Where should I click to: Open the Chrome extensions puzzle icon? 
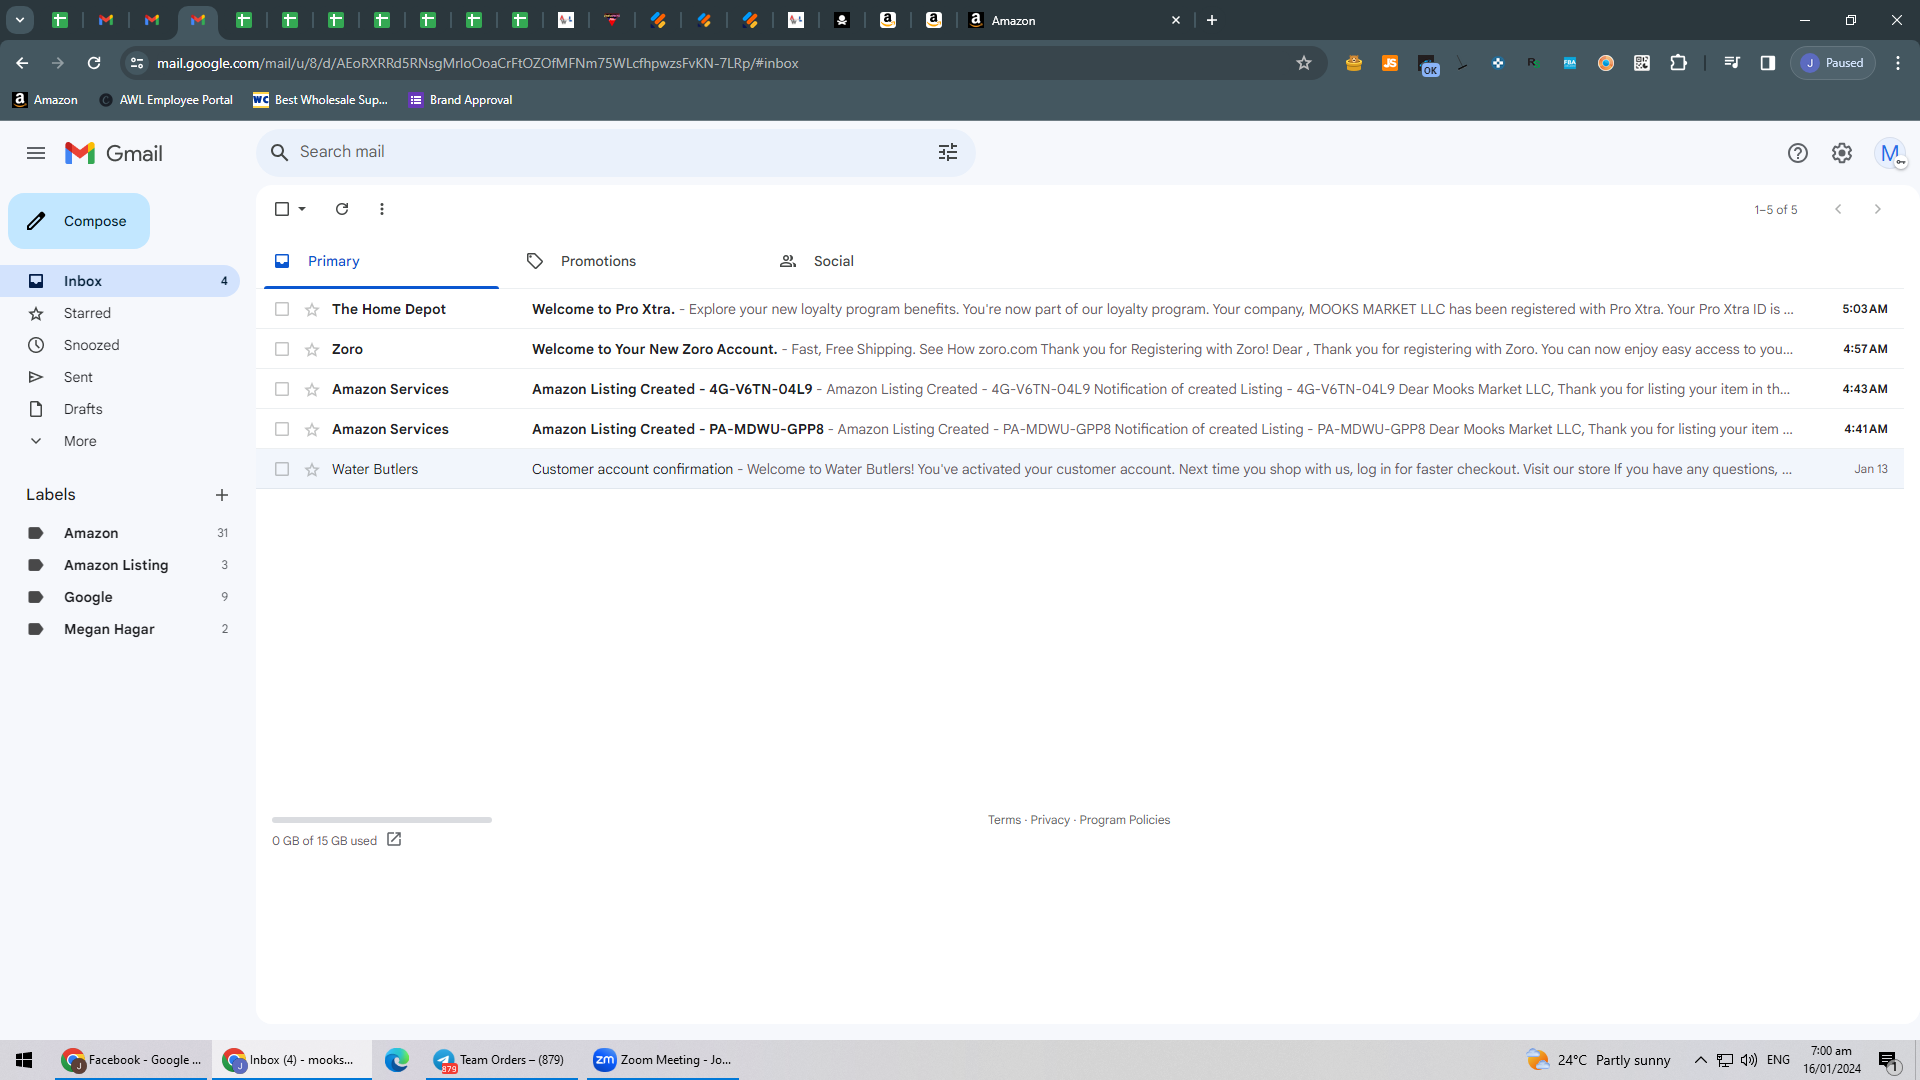[x=1679, y=63]
